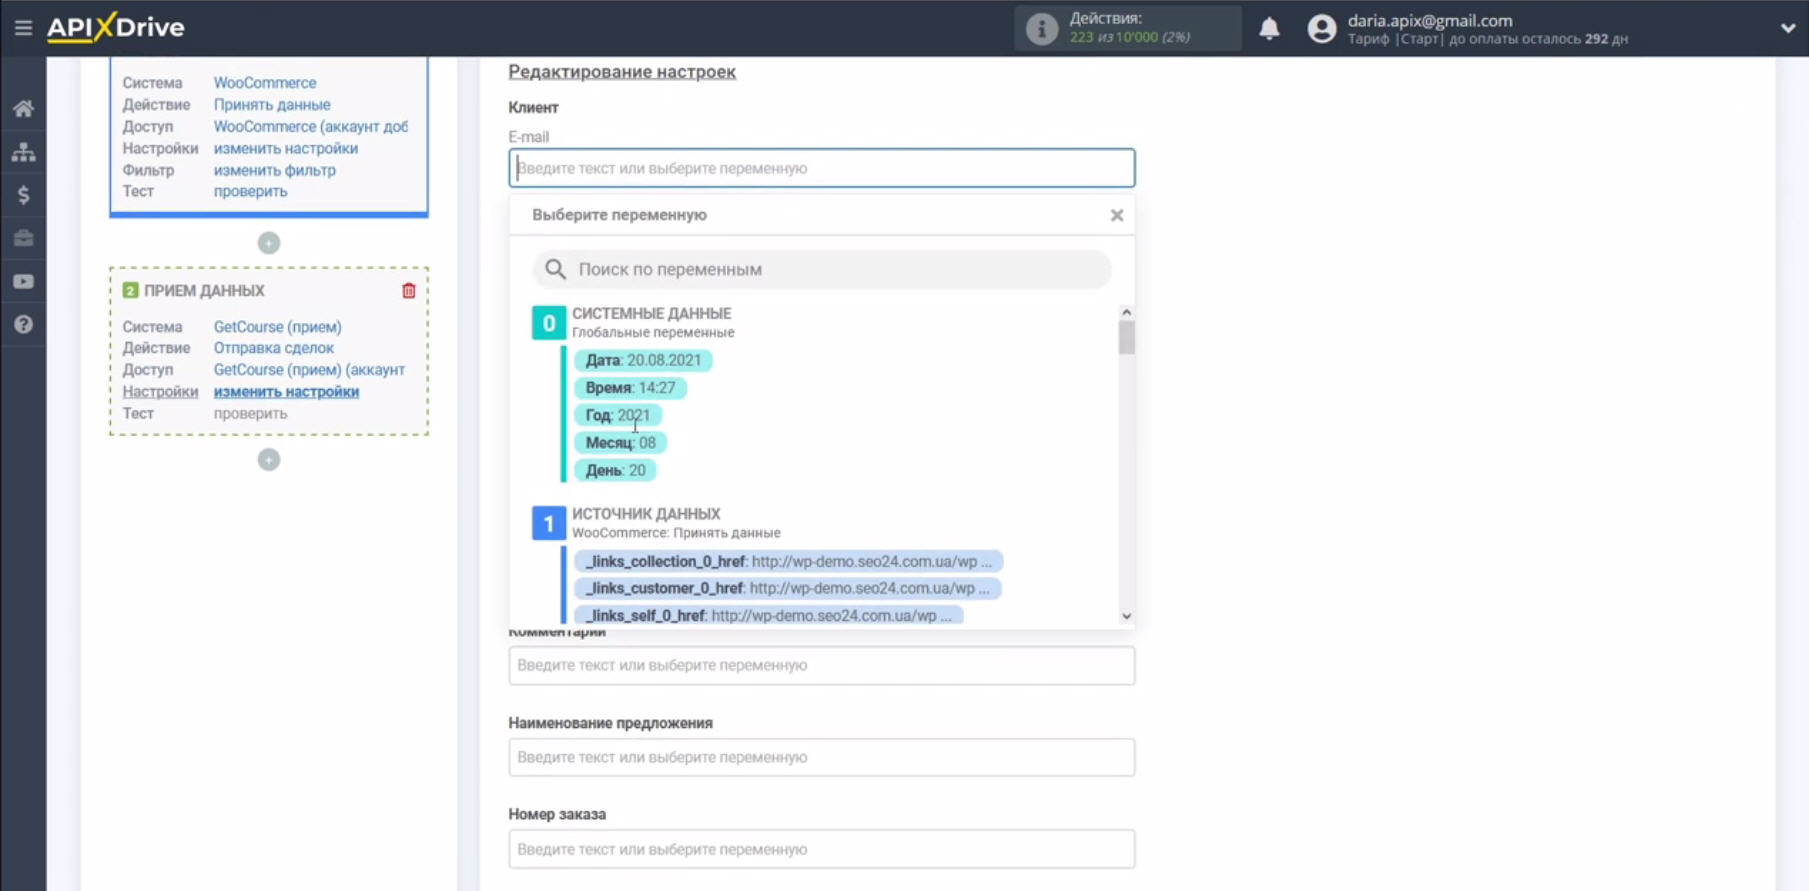Select the _links_collection_0_href variable
The height and width of the screenshot is (891, 1809).
pos(788,561)
